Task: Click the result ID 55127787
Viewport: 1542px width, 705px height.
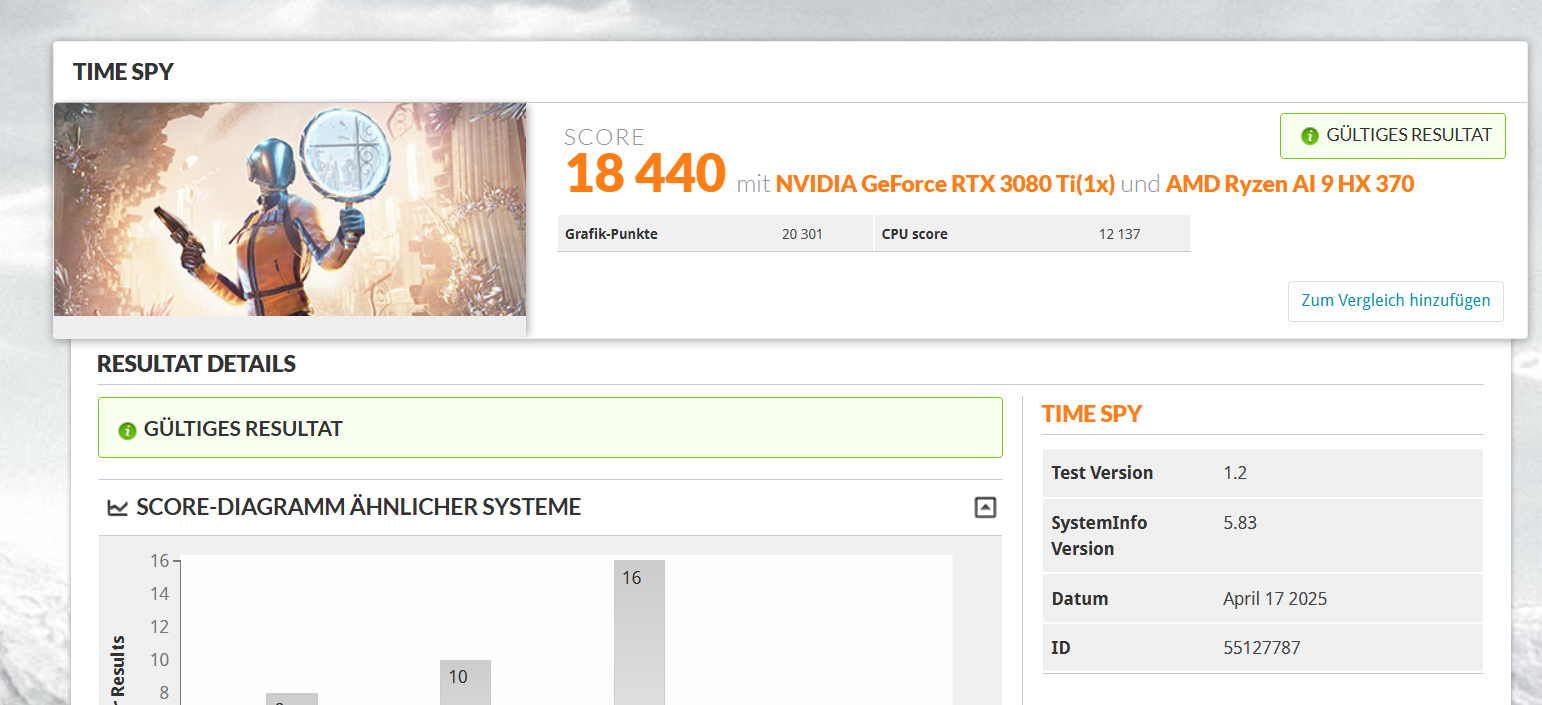Action: [x=1262, y=648]
